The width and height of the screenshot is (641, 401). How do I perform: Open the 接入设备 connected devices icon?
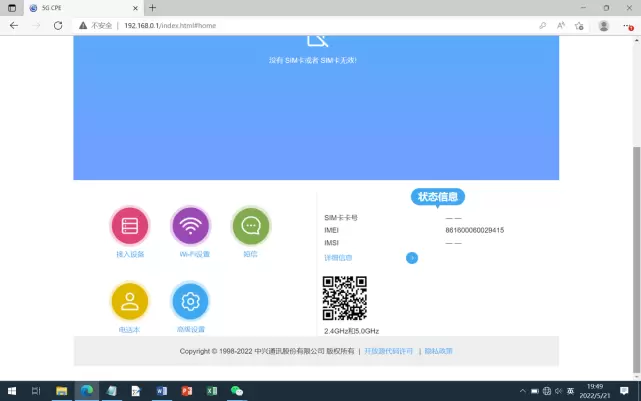point(129,226)
